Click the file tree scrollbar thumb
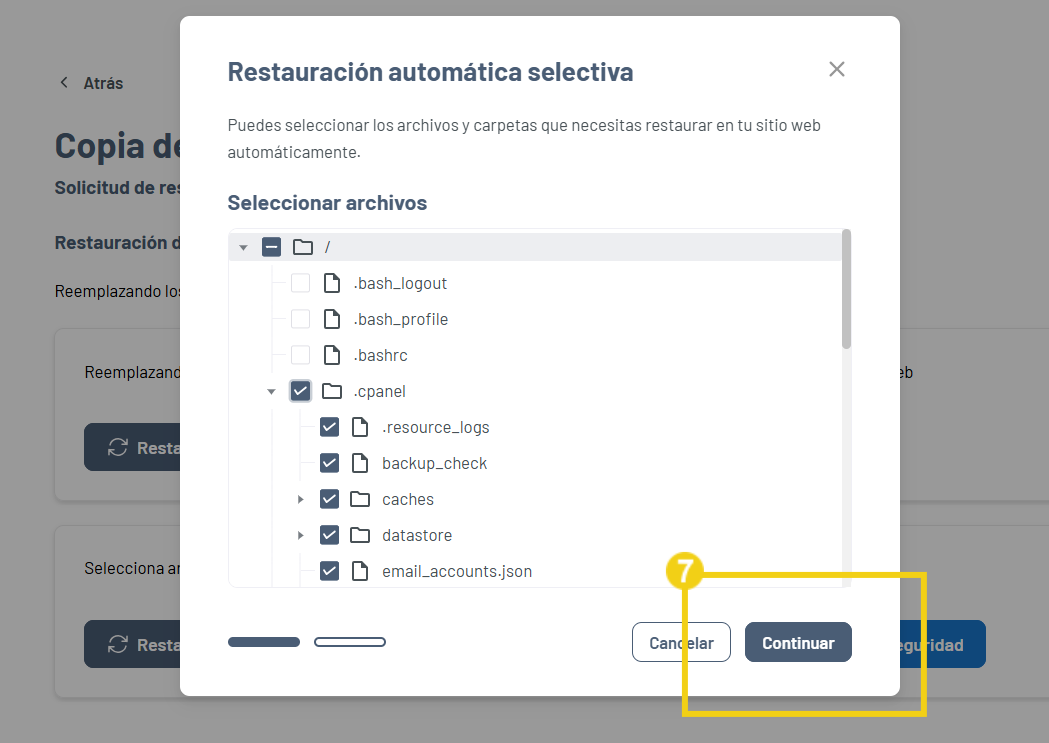This screenshot has height=743, width=1049. pyautogui.click(x=846, y=289)
